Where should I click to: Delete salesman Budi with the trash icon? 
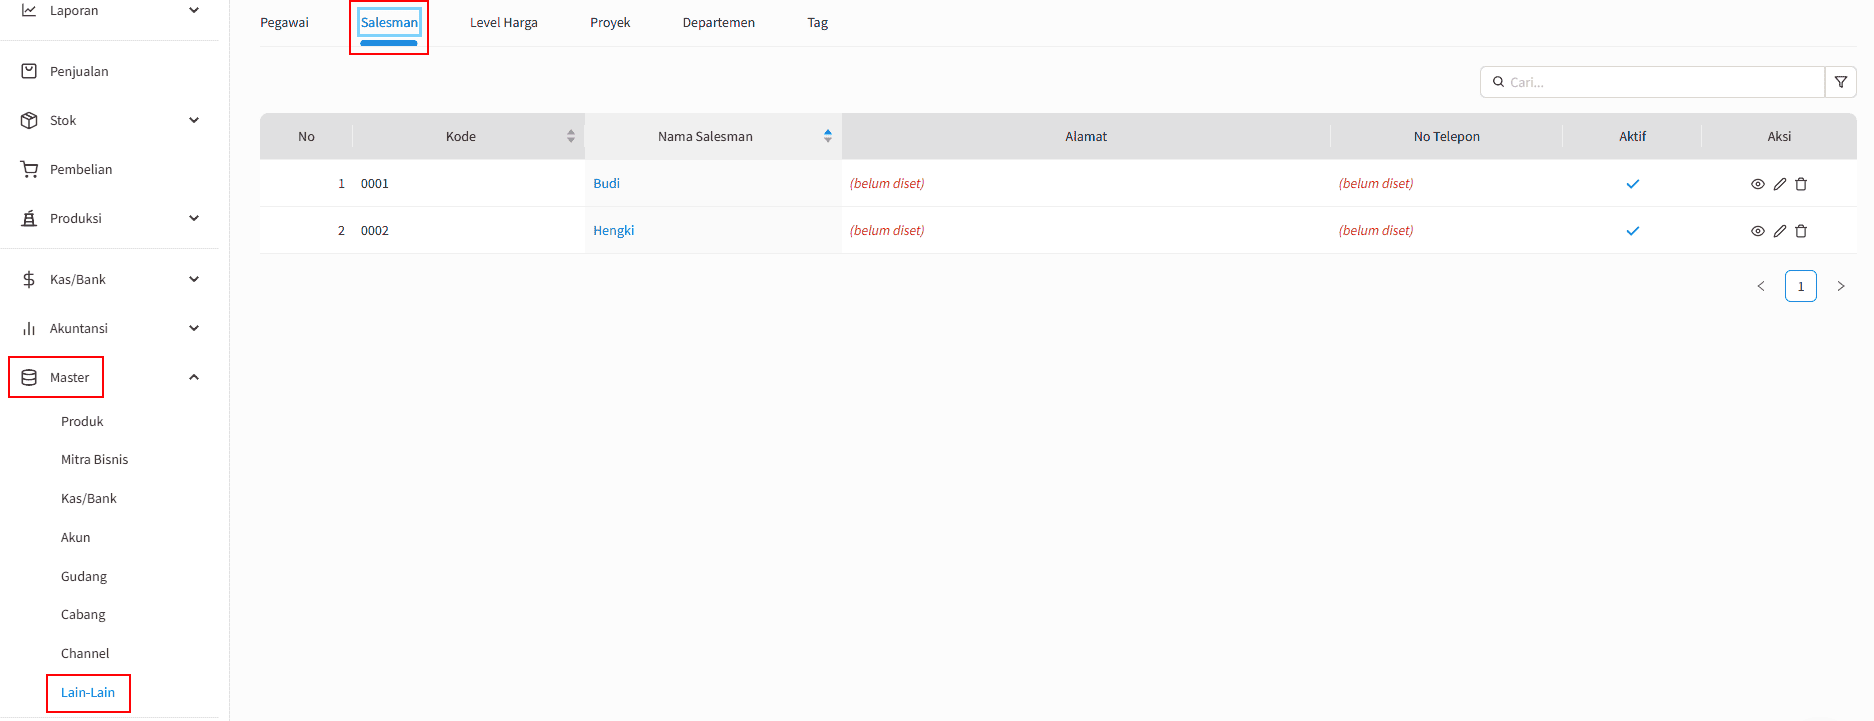coord(1801,184)
